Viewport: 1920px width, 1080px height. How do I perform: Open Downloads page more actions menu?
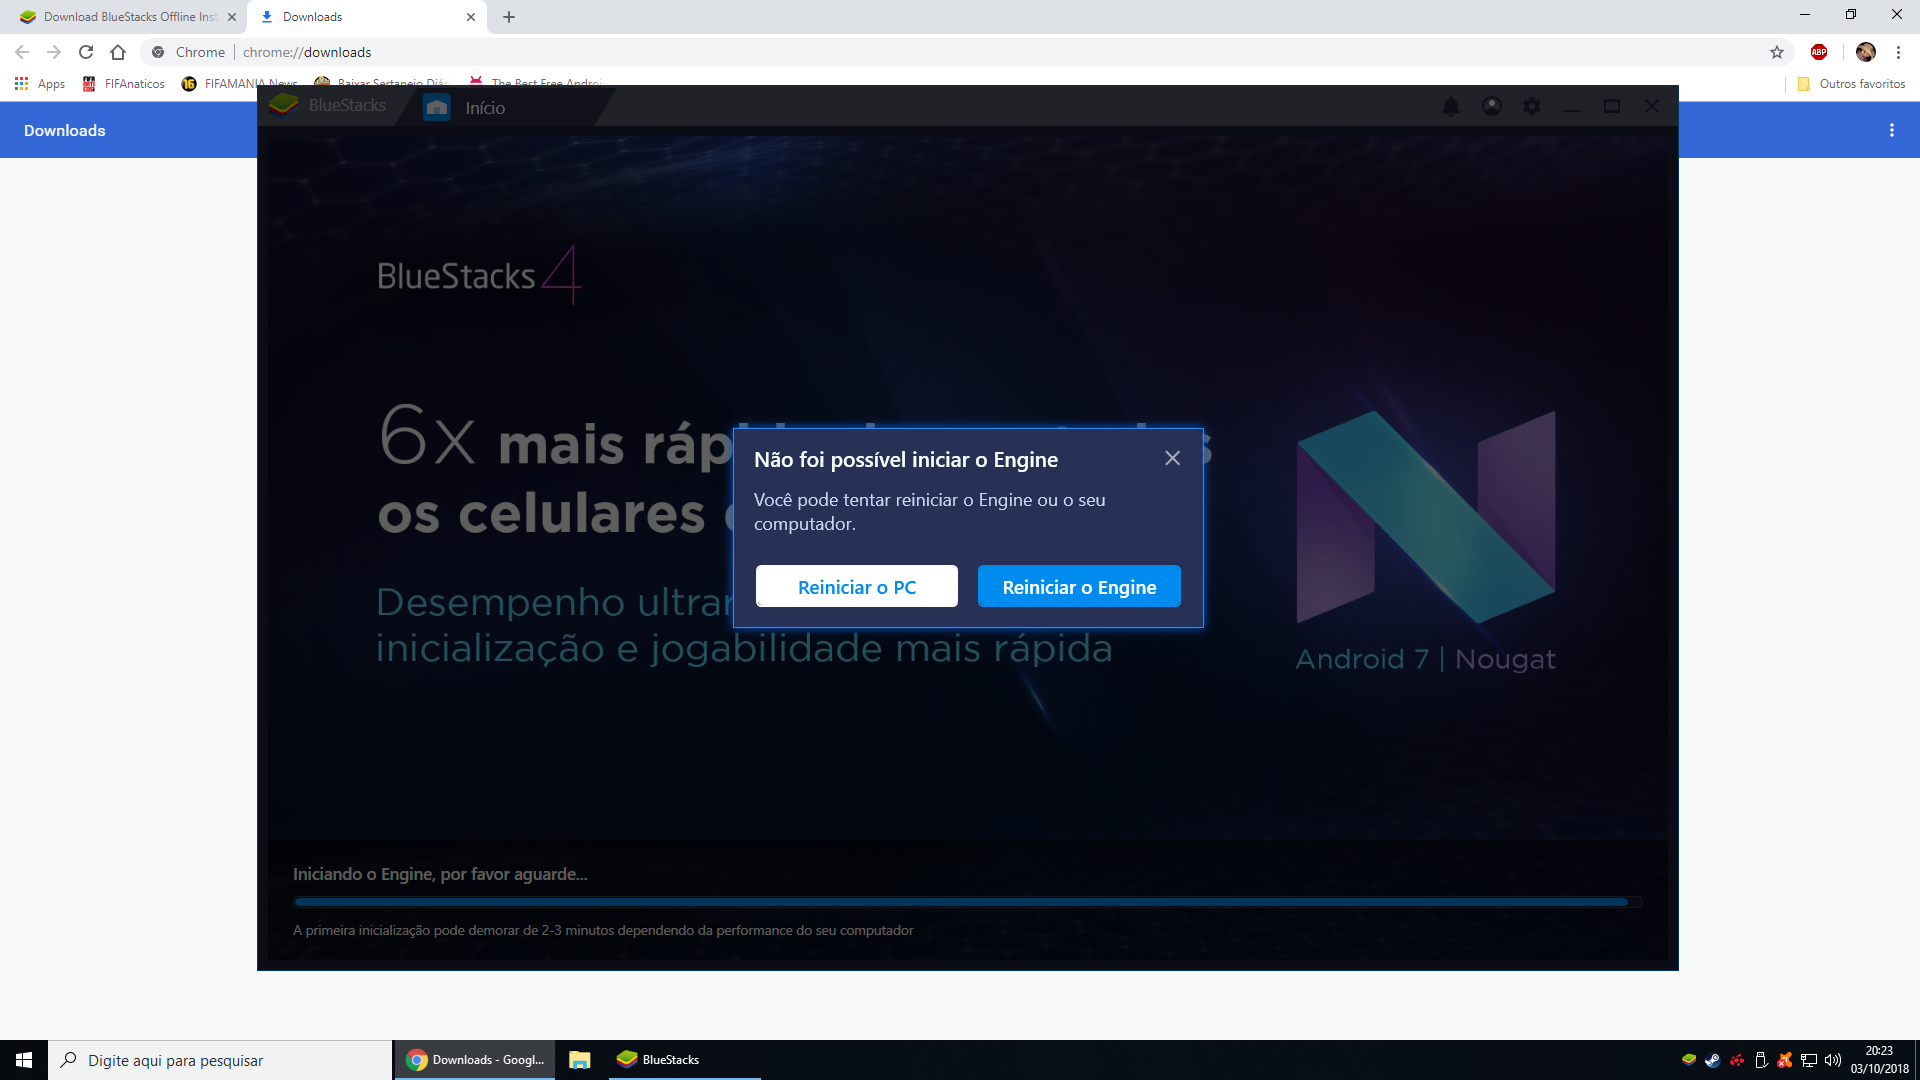[1892, 130]
